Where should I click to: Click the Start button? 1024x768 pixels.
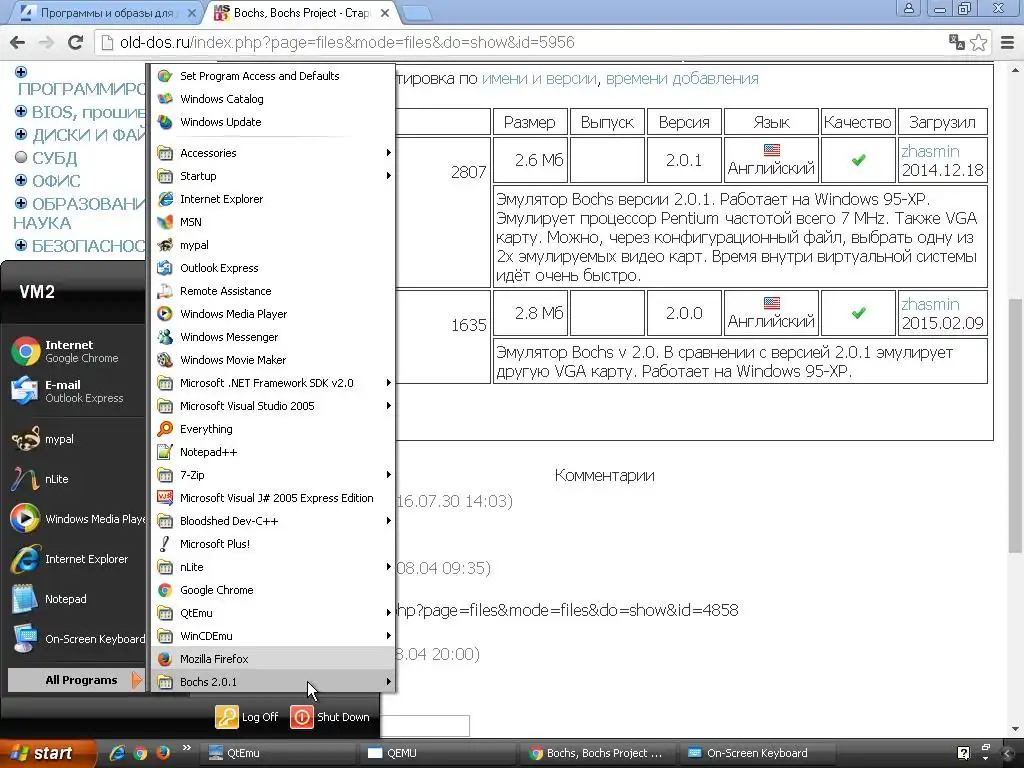point(46,753)
